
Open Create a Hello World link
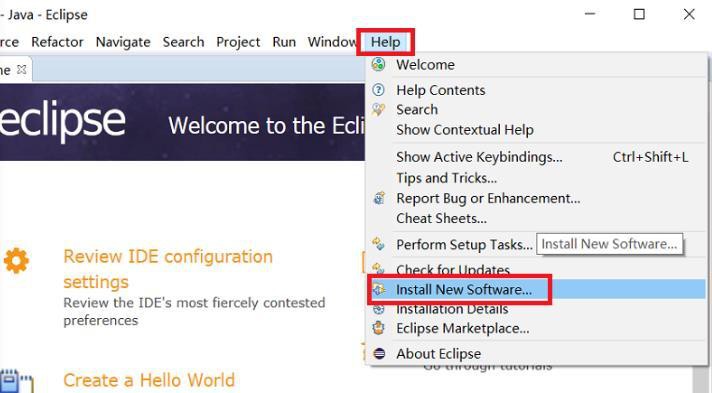149,380
